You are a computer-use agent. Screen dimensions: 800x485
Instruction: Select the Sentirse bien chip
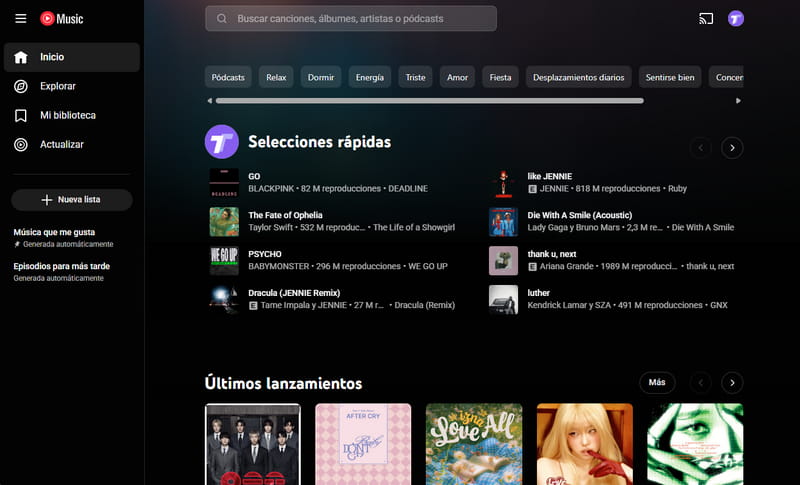coord(670,77)
